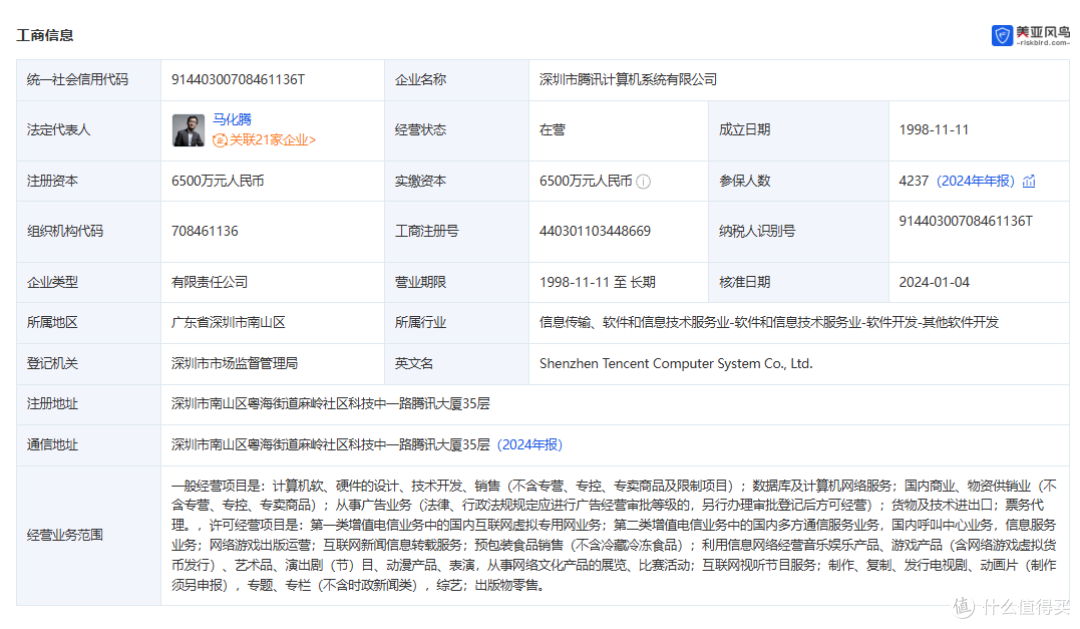Select organization code 708461136
The image size is (1080, 629).
pyautogui.click(x=205, y=231)
